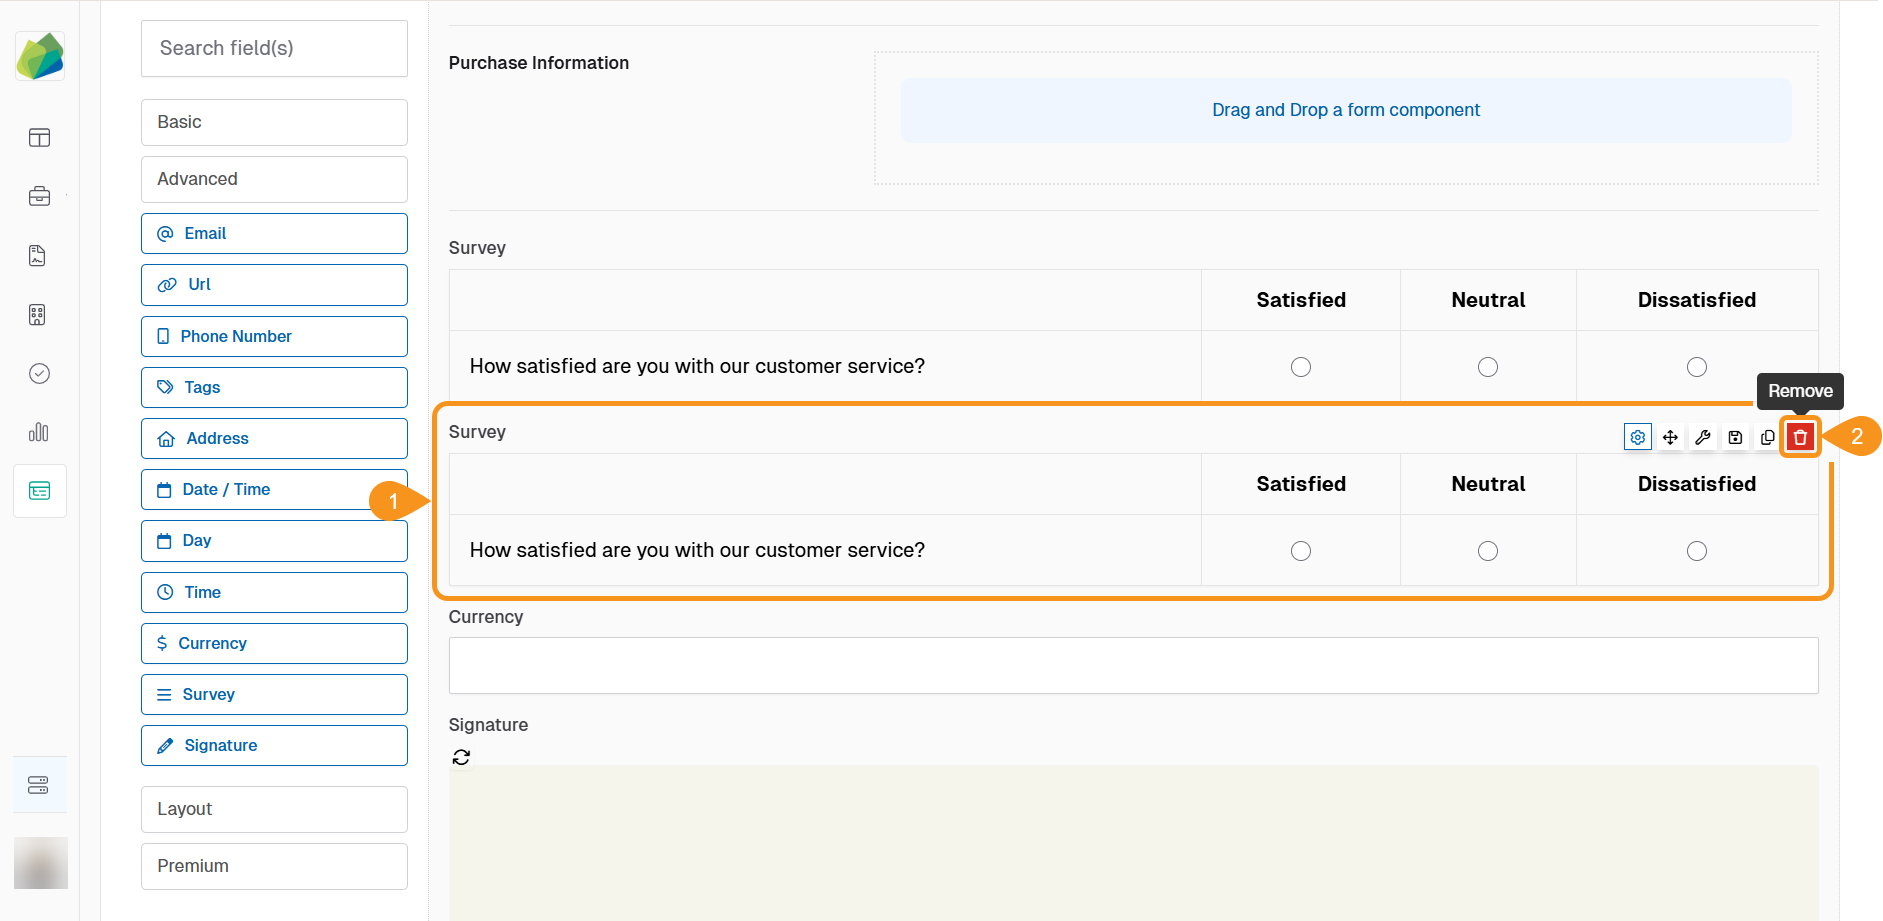Click the wrench edit icon on survey
This screenshot has width=1883, height=921.
point(1702,437)
